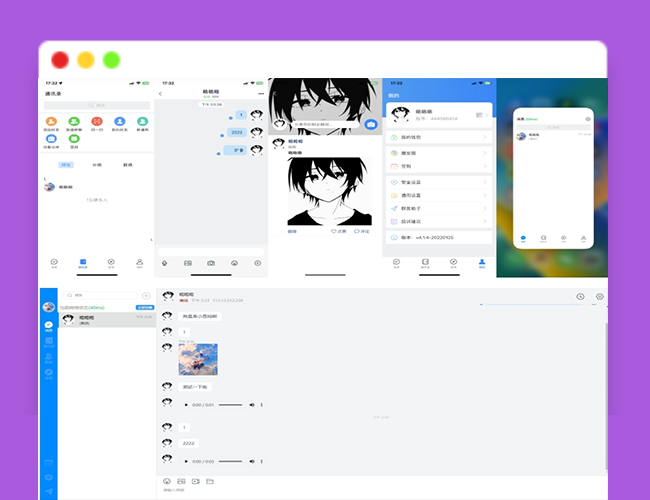Viewport: 650px width, 500px height.
Task: Play the first audio message
Action: tap(184, 405)
